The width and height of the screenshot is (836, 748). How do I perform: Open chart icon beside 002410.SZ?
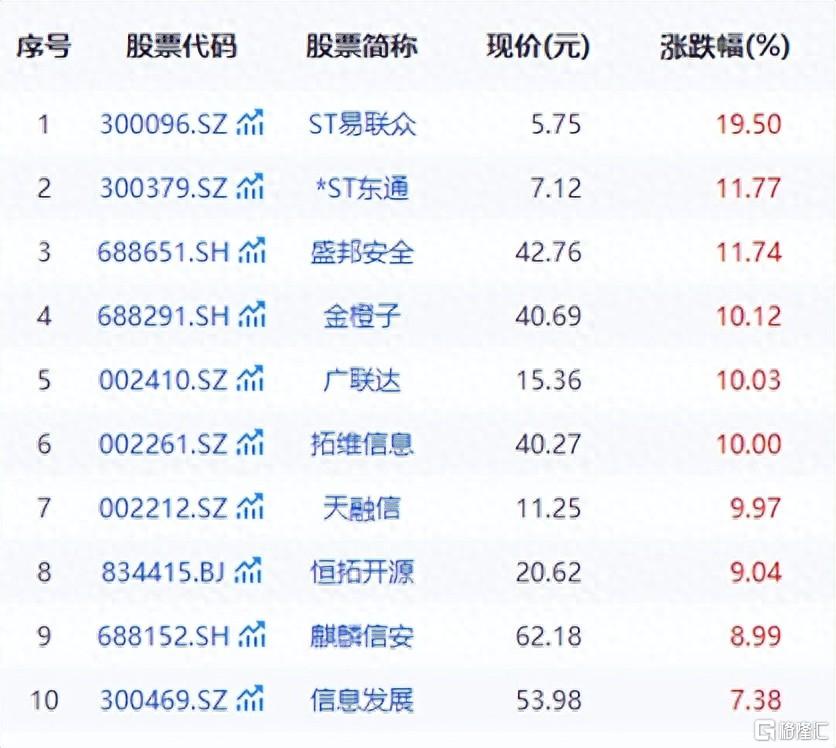[x=251, y=379]
